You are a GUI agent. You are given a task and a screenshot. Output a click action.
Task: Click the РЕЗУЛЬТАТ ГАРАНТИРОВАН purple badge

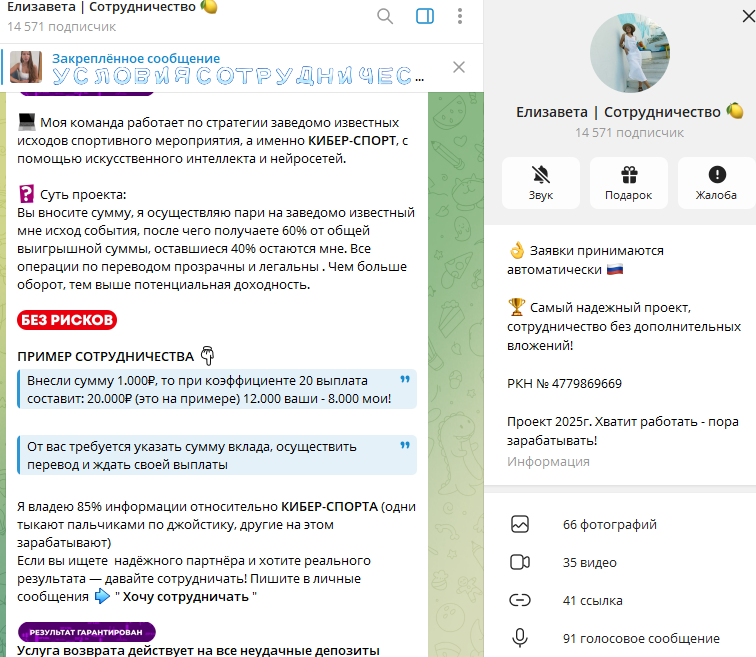click(87, 632)
